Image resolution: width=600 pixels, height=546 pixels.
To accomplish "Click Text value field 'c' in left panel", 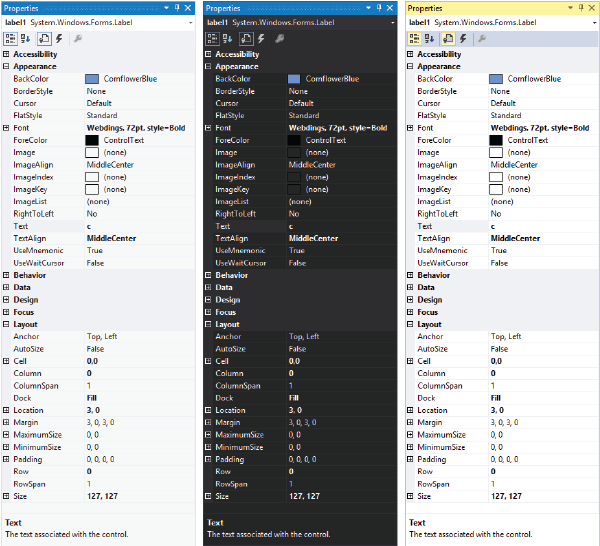I will coord(139,226).
